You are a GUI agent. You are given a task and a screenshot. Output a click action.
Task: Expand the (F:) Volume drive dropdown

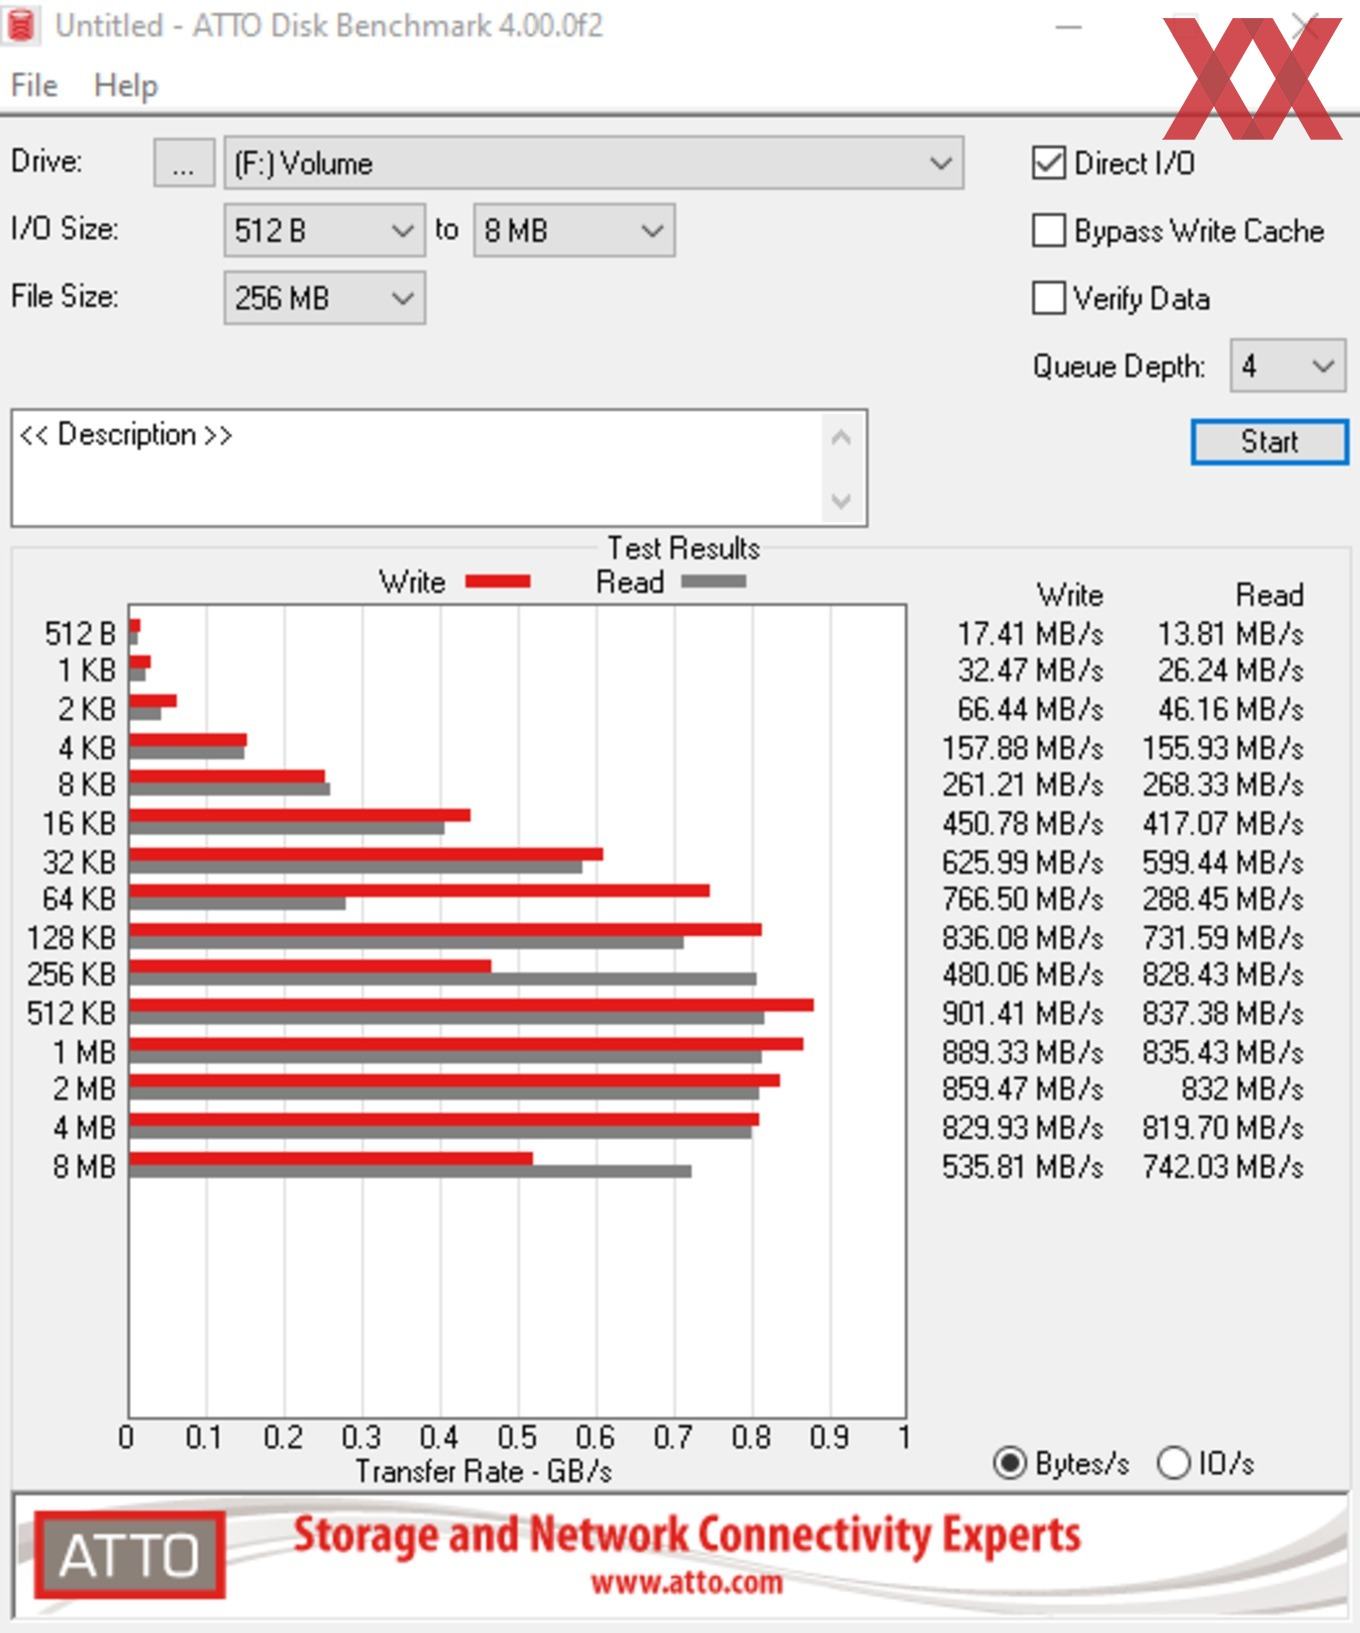click(x=594, y=163)
